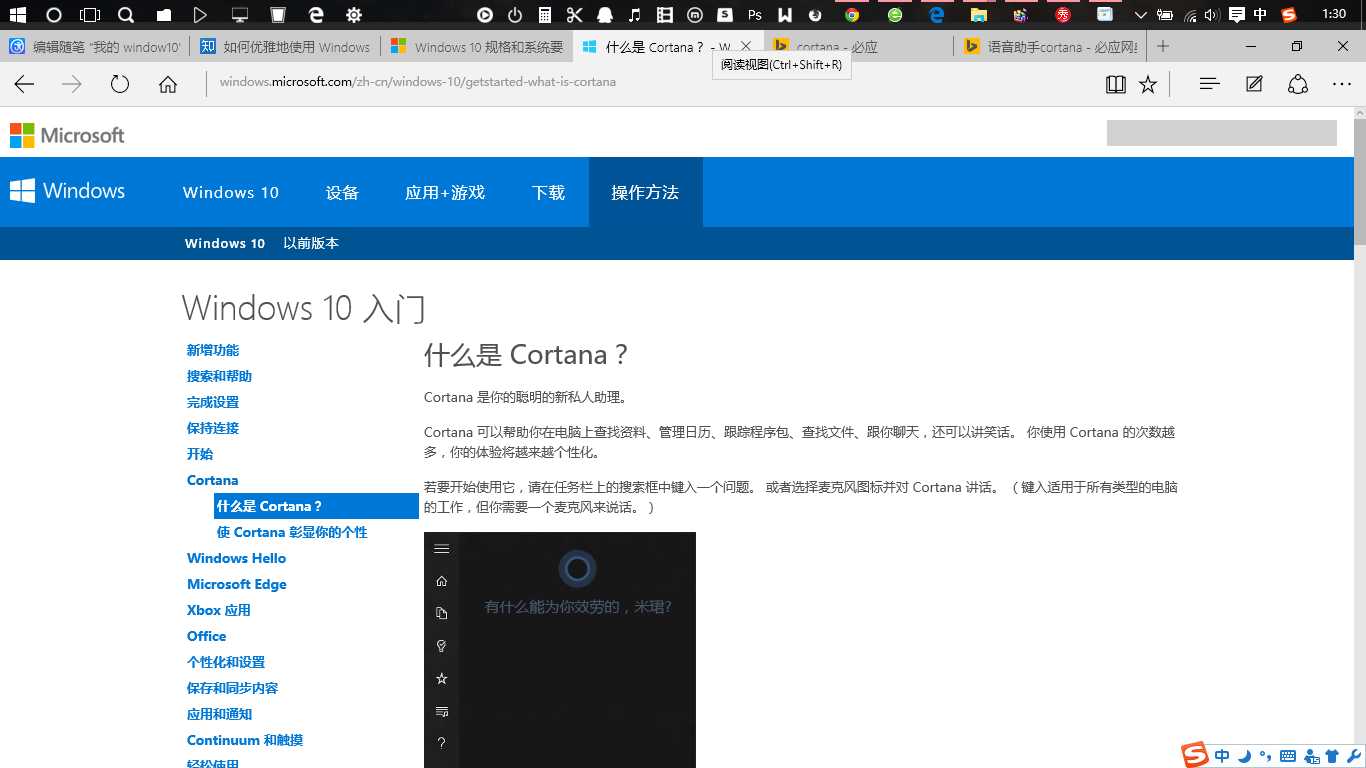Open the Windows Start menu
1366x768 pixels.
tap(17, 15)
